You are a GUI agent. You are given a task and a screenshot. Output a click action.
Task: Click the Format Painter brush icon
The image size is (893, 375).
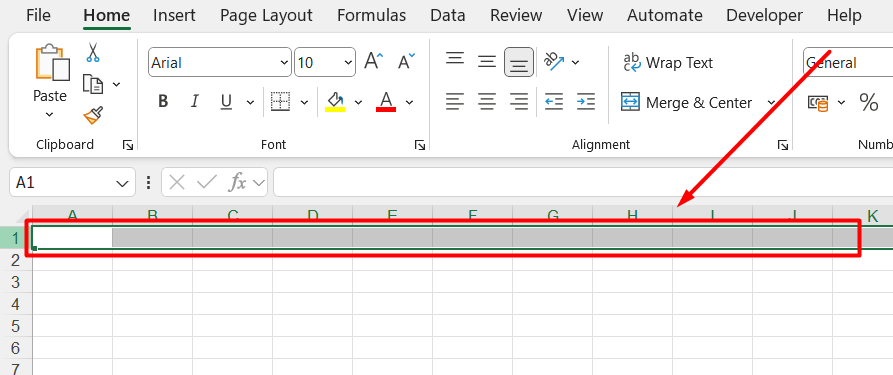(x=93, y=115)
